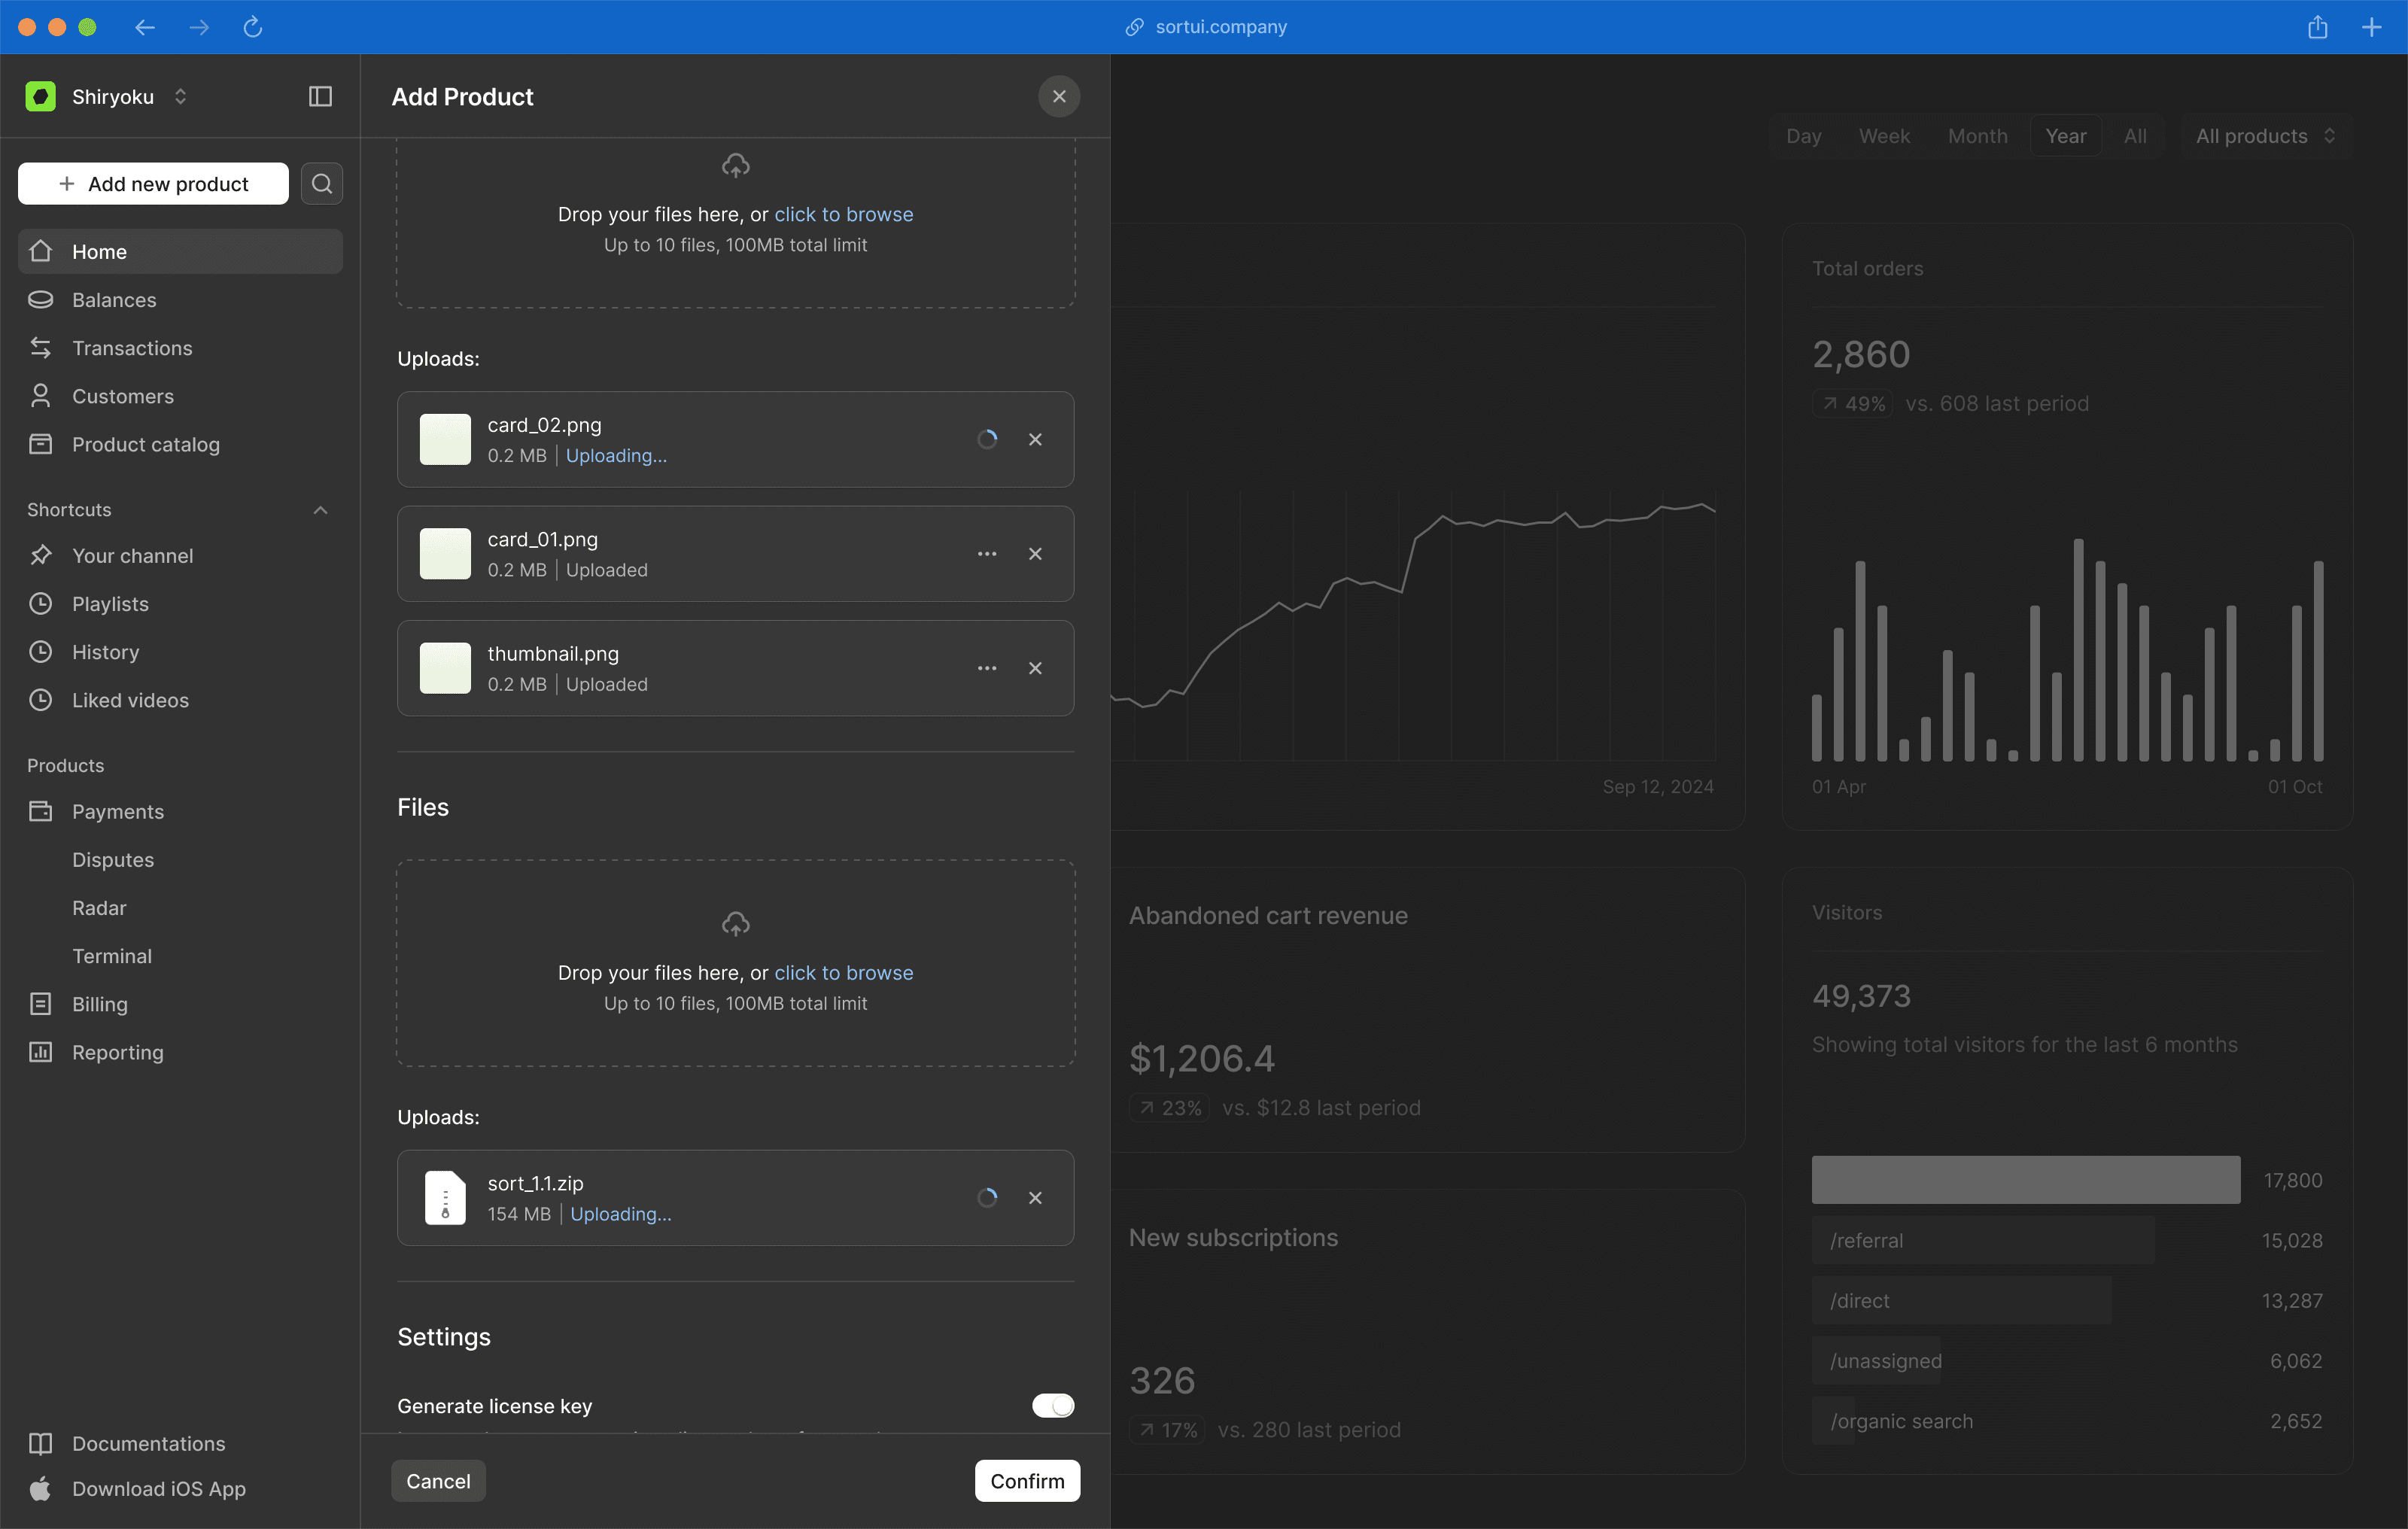The image size is (2408, 1529).
Task: Switch to the Month time range
Action: [x=1977, y=135]
